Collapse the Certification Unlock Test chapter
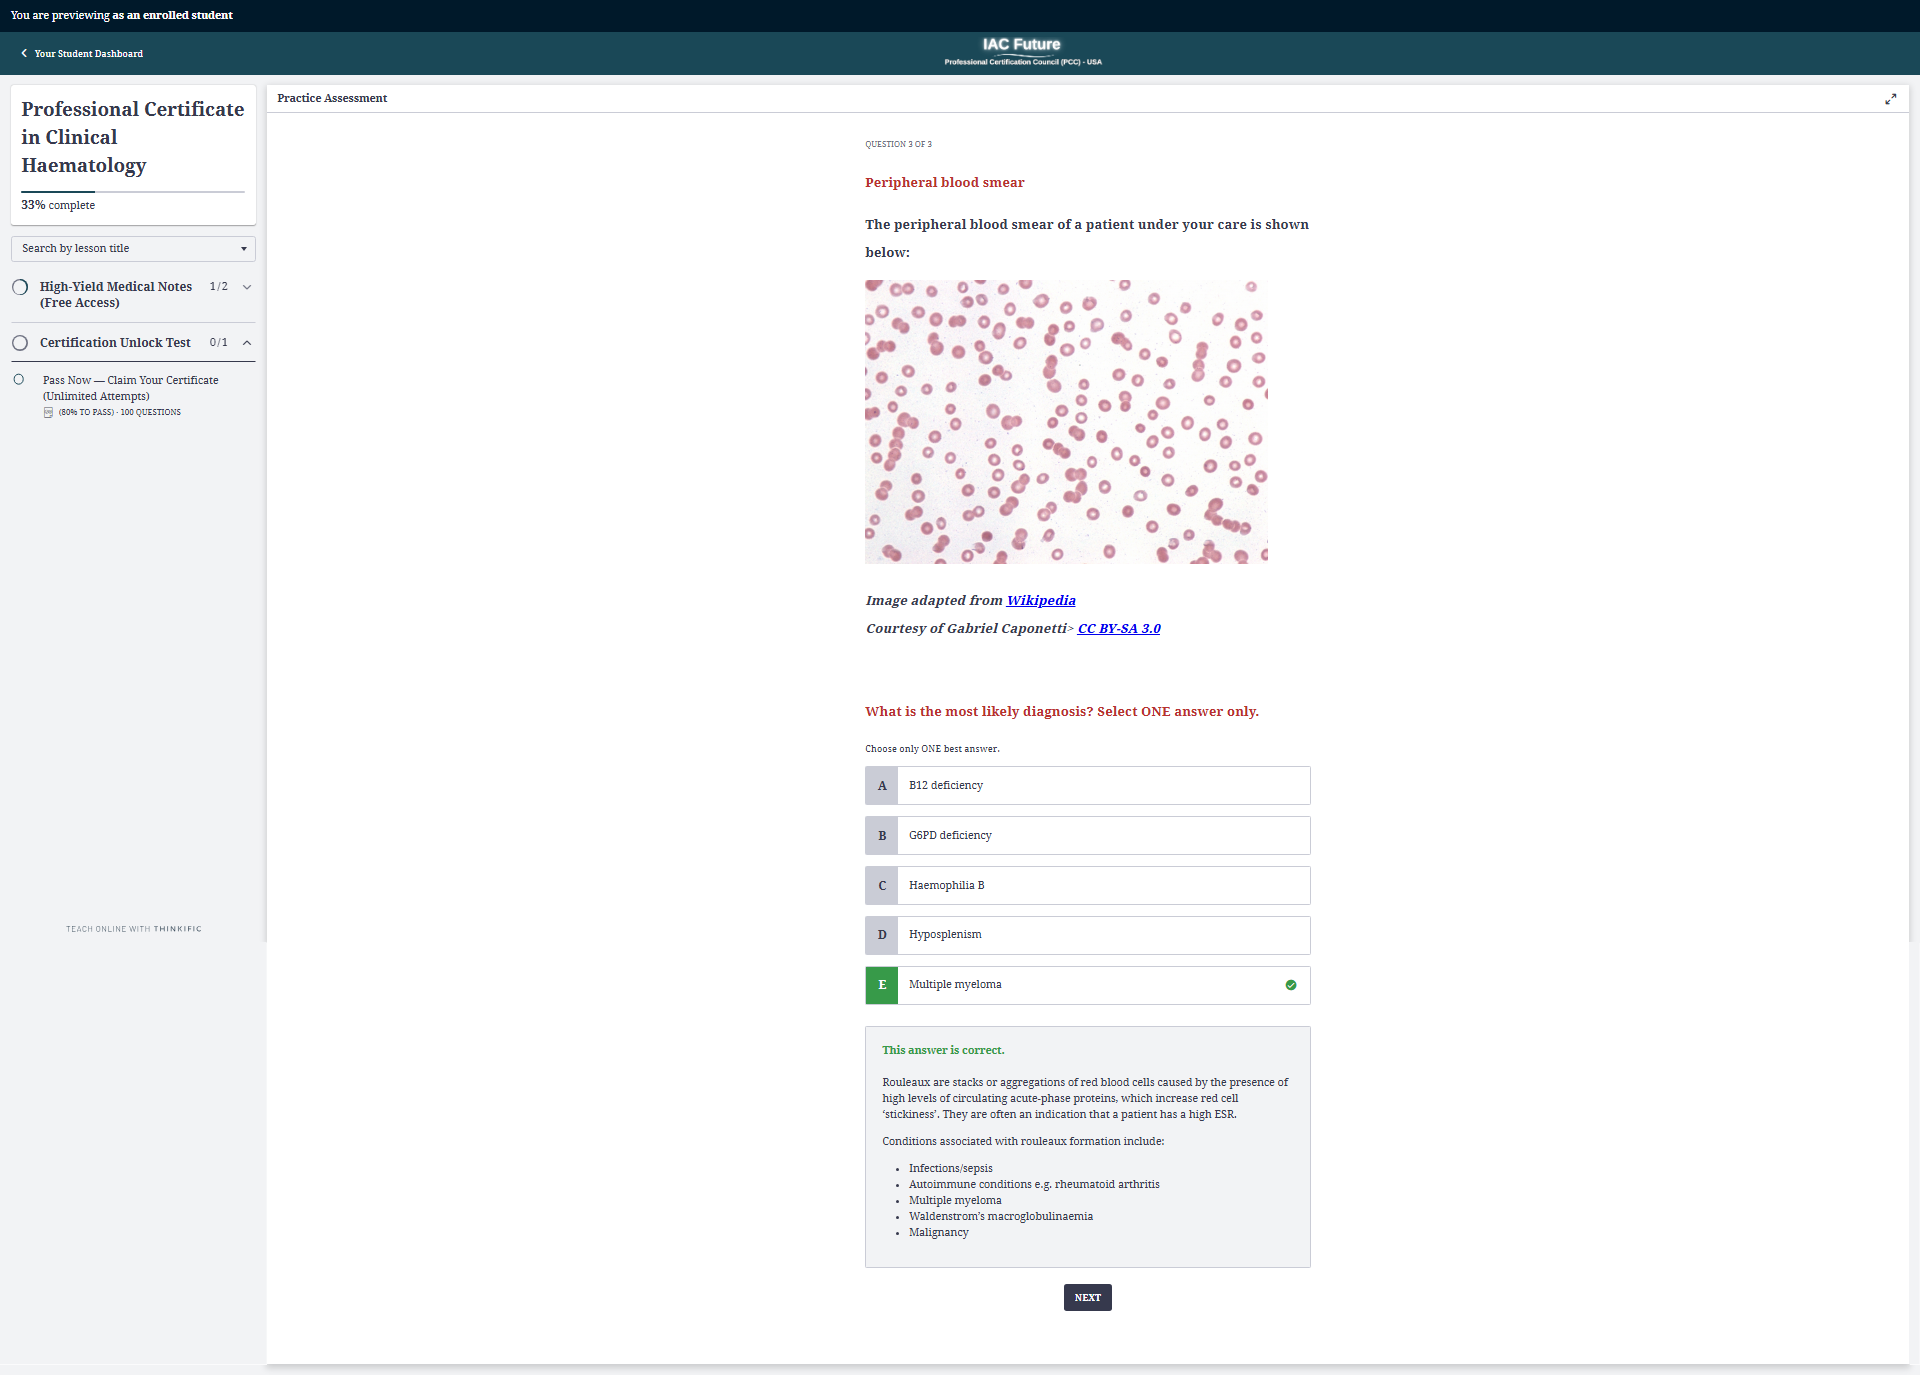The width and height of the screenshot is (1920, 1375). [x=247, y=343]
